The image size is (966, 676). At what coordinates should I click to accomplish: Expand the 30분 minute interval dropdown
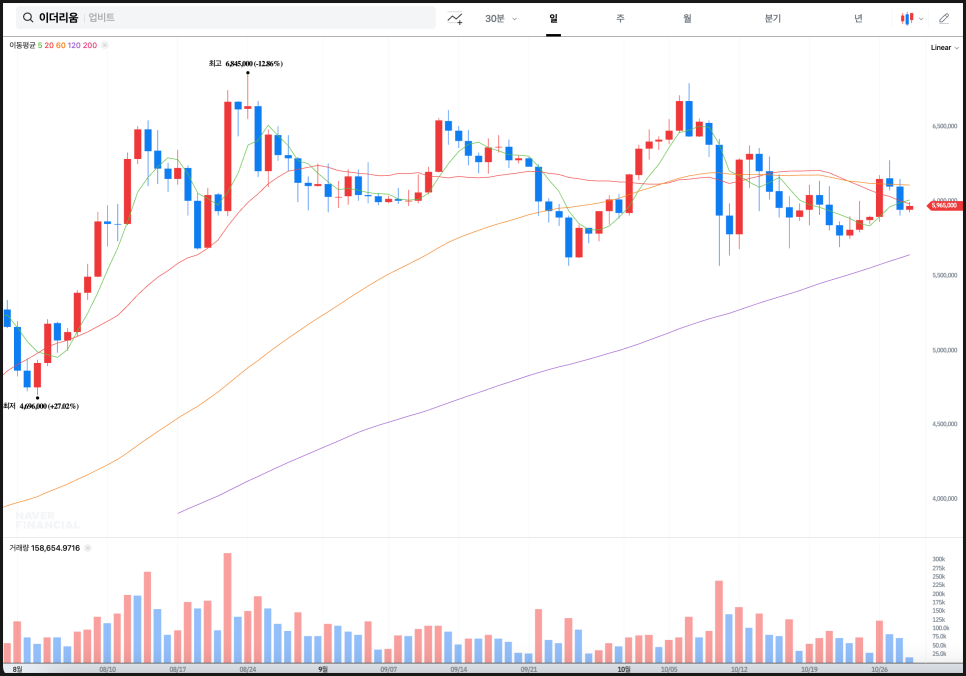(500, 18)
